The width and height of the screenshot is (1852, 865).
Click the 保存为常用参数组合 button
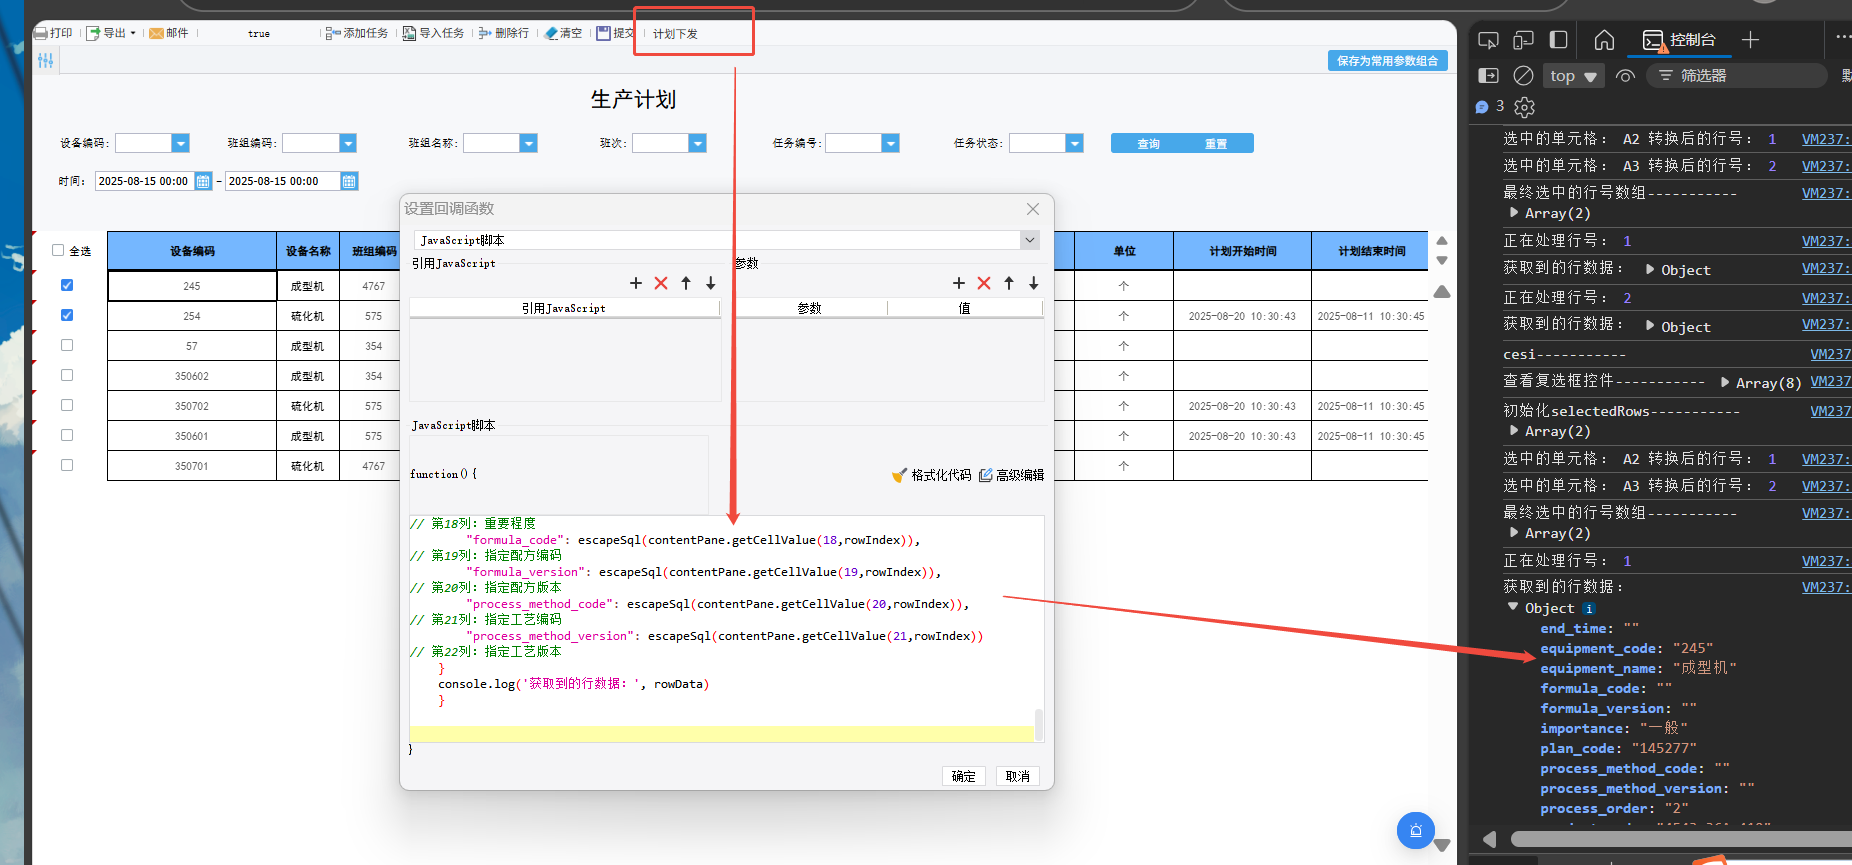pyautogui.click(x=1387, y=61)
